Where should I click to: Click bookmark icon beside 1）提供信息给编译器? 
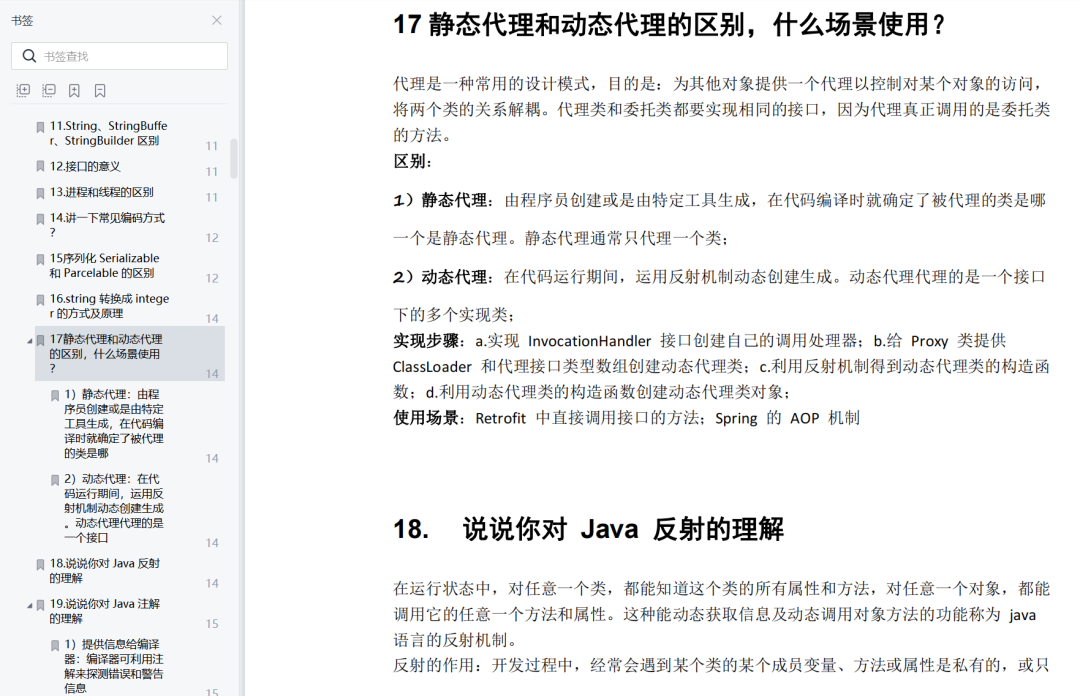point(55,646)
